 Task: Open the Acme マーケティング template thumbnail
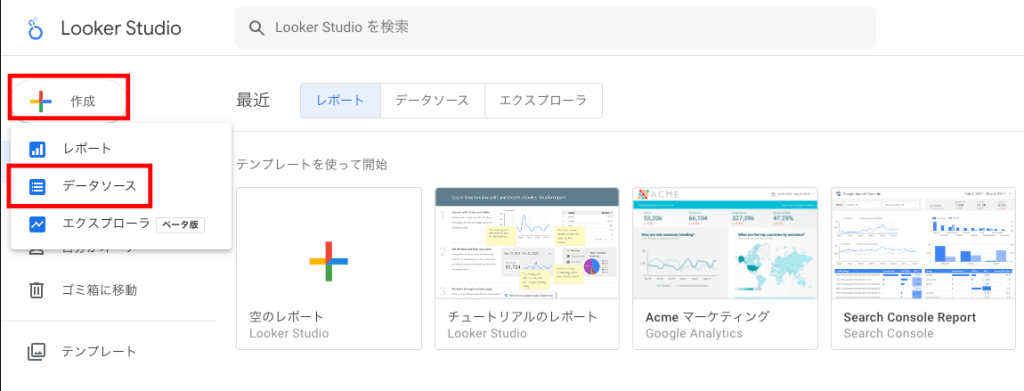(725, 243)
